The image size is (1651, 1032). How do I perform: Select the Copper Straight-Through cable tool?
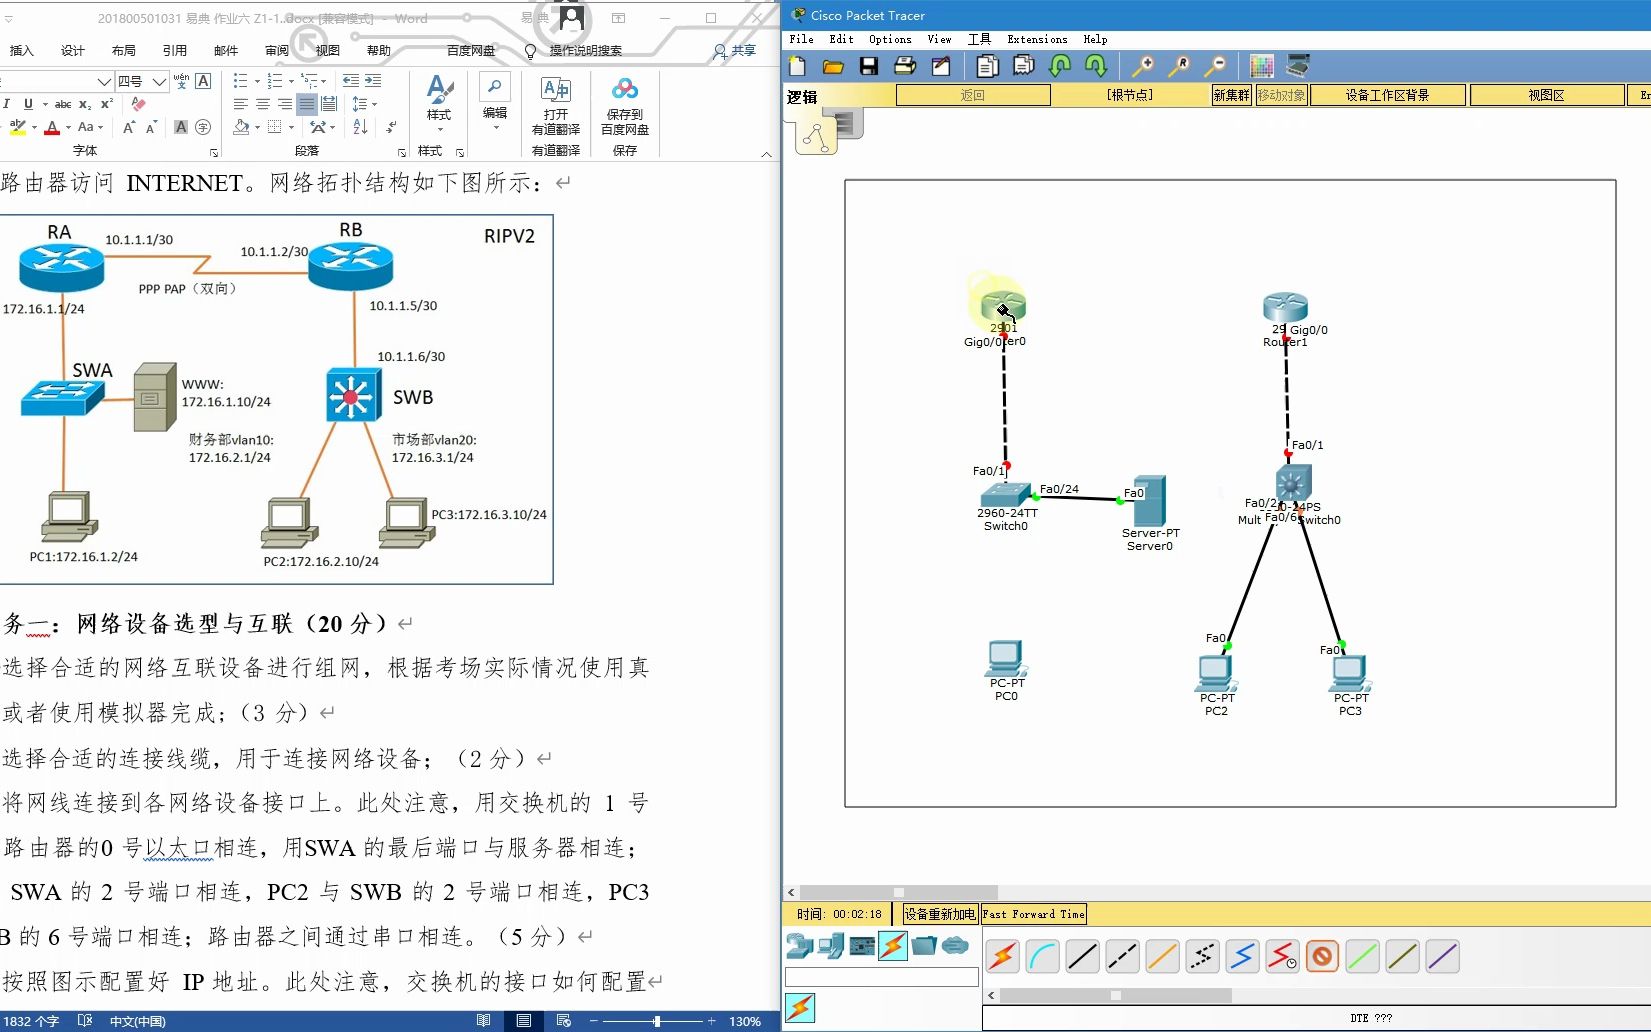(1081, 956)
